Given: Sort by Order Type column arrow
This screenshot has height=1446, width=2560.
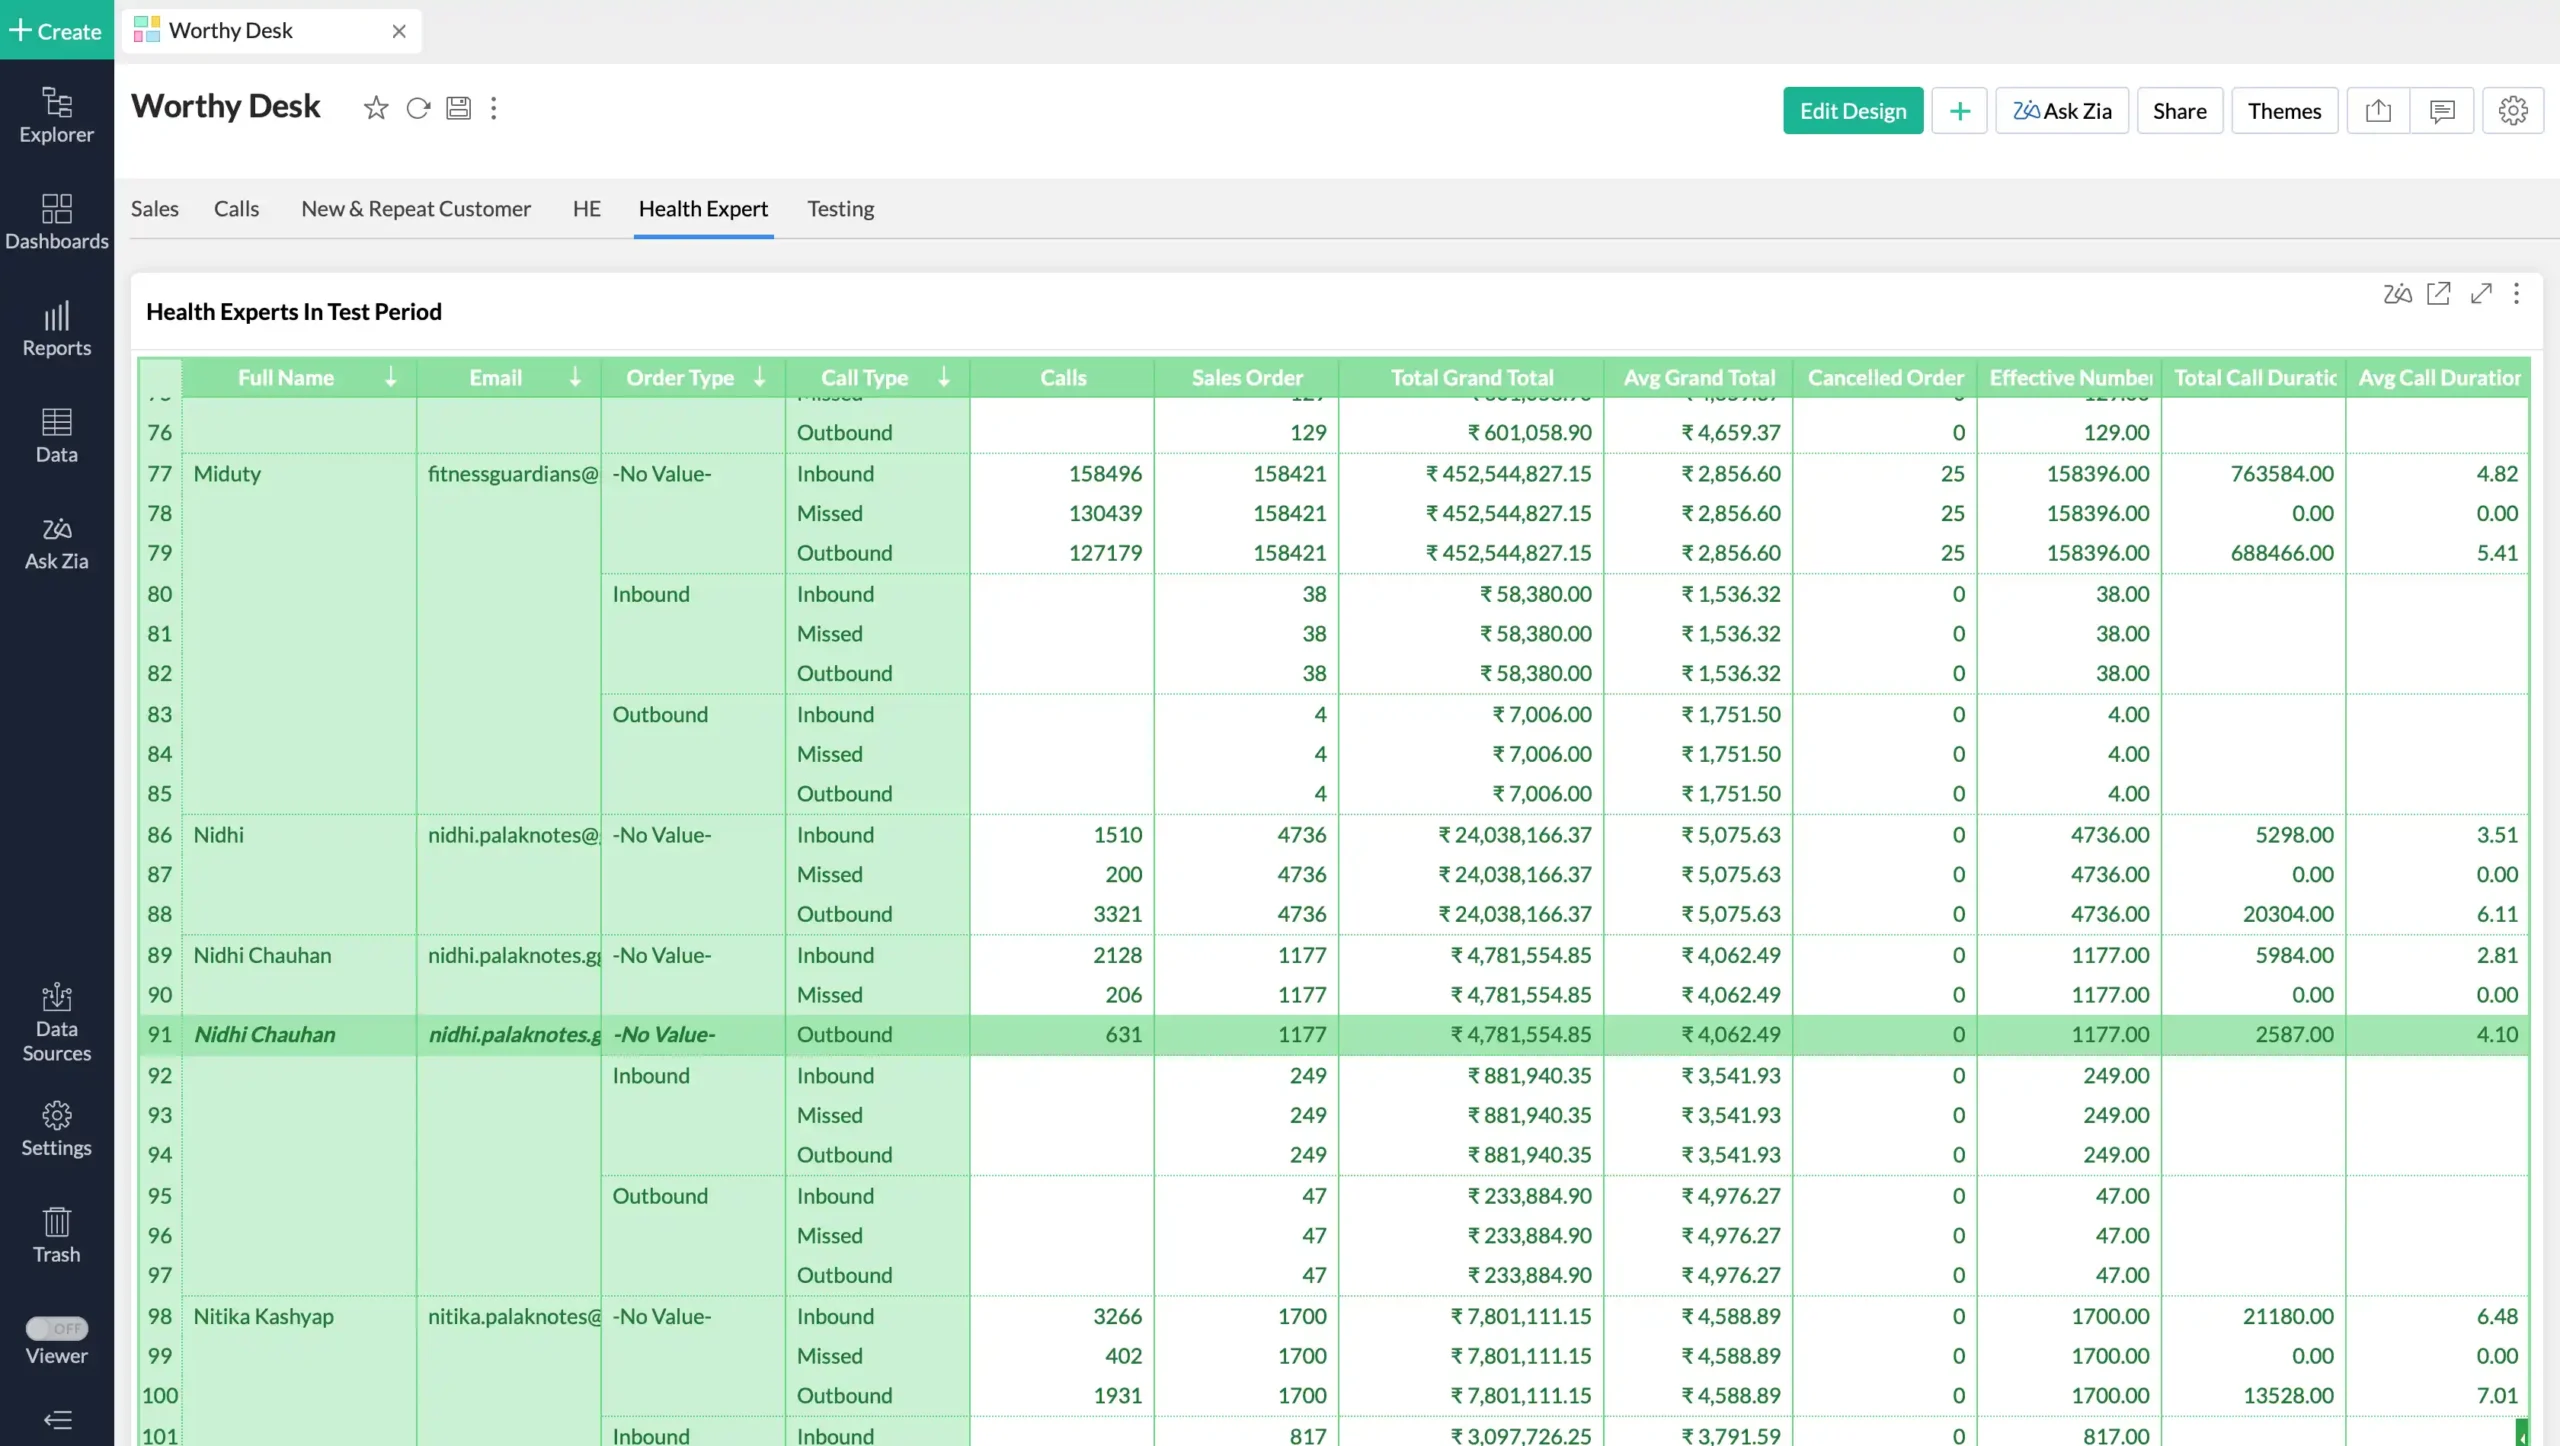Looking at the screenshot, I should 760,377.
